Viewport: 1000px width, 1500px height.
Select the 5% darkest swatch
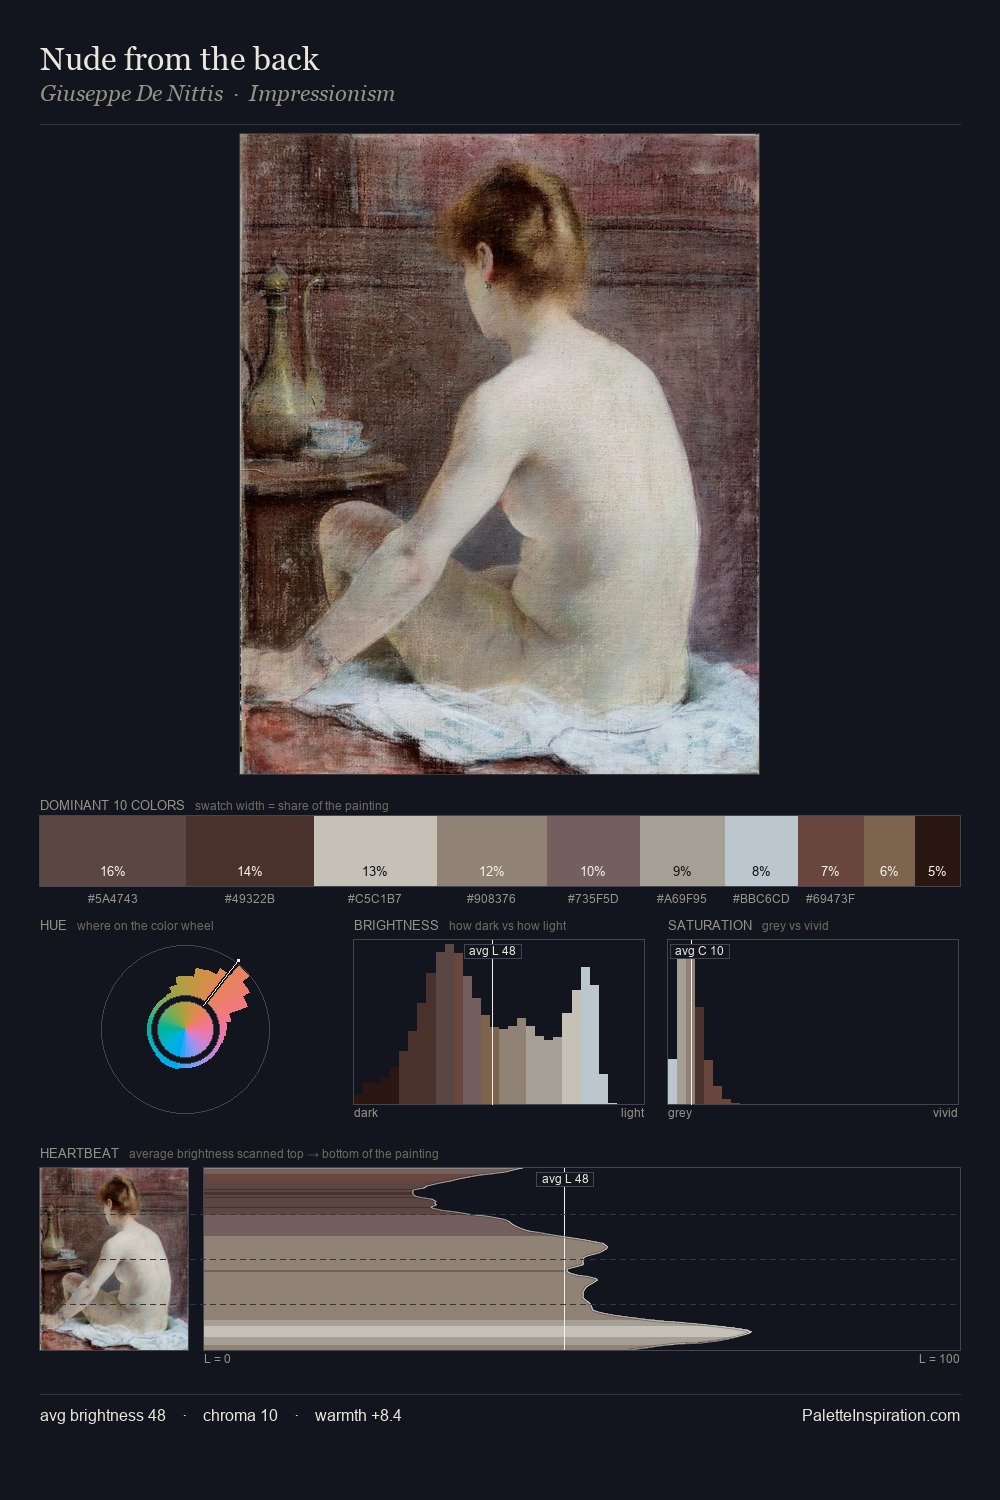[937, 851]
